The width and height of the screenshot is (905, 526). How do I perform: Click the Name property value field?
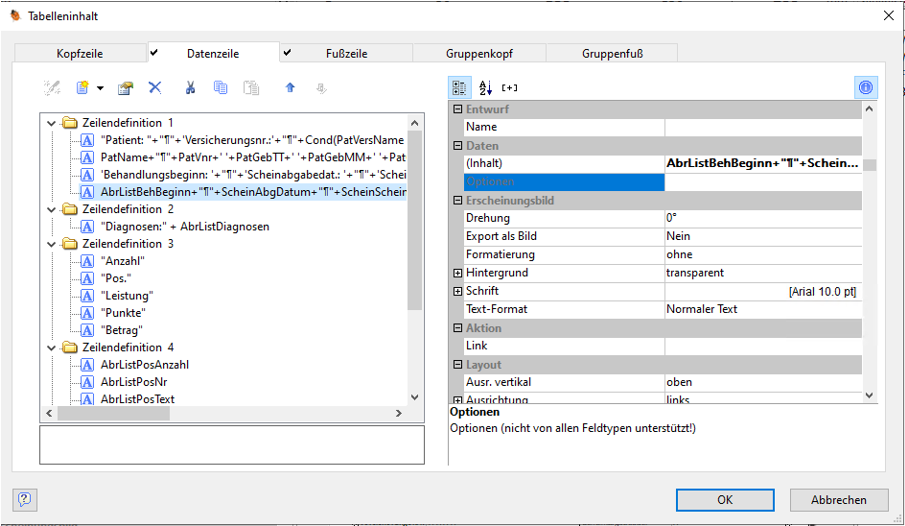tap(763, 127)
